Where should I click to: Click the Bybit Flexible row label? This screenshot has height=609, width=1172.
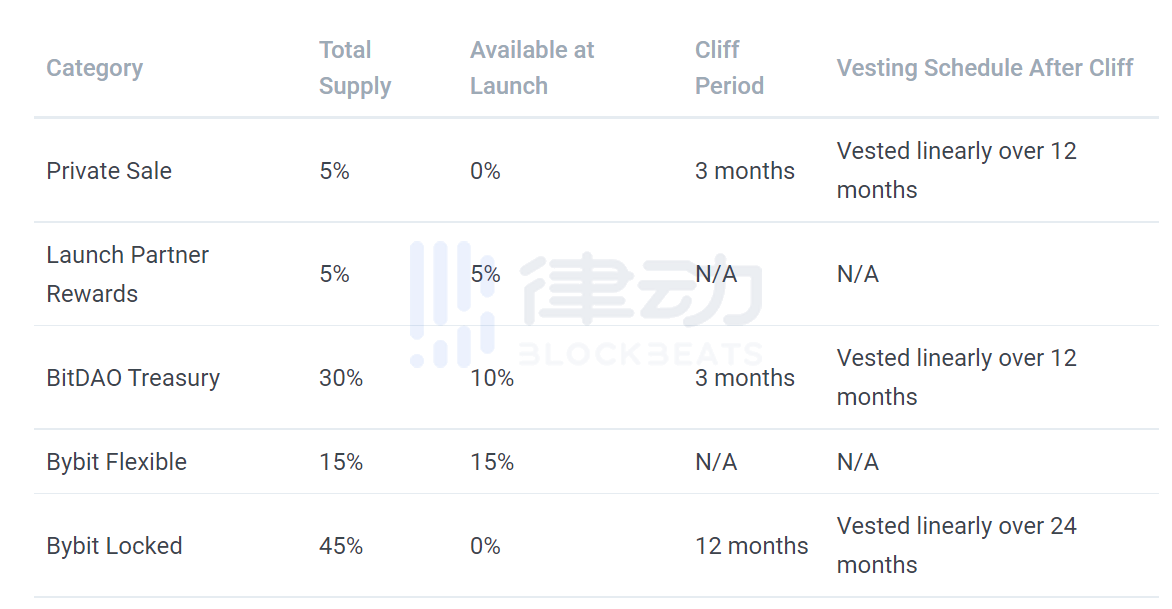point(117,462)
